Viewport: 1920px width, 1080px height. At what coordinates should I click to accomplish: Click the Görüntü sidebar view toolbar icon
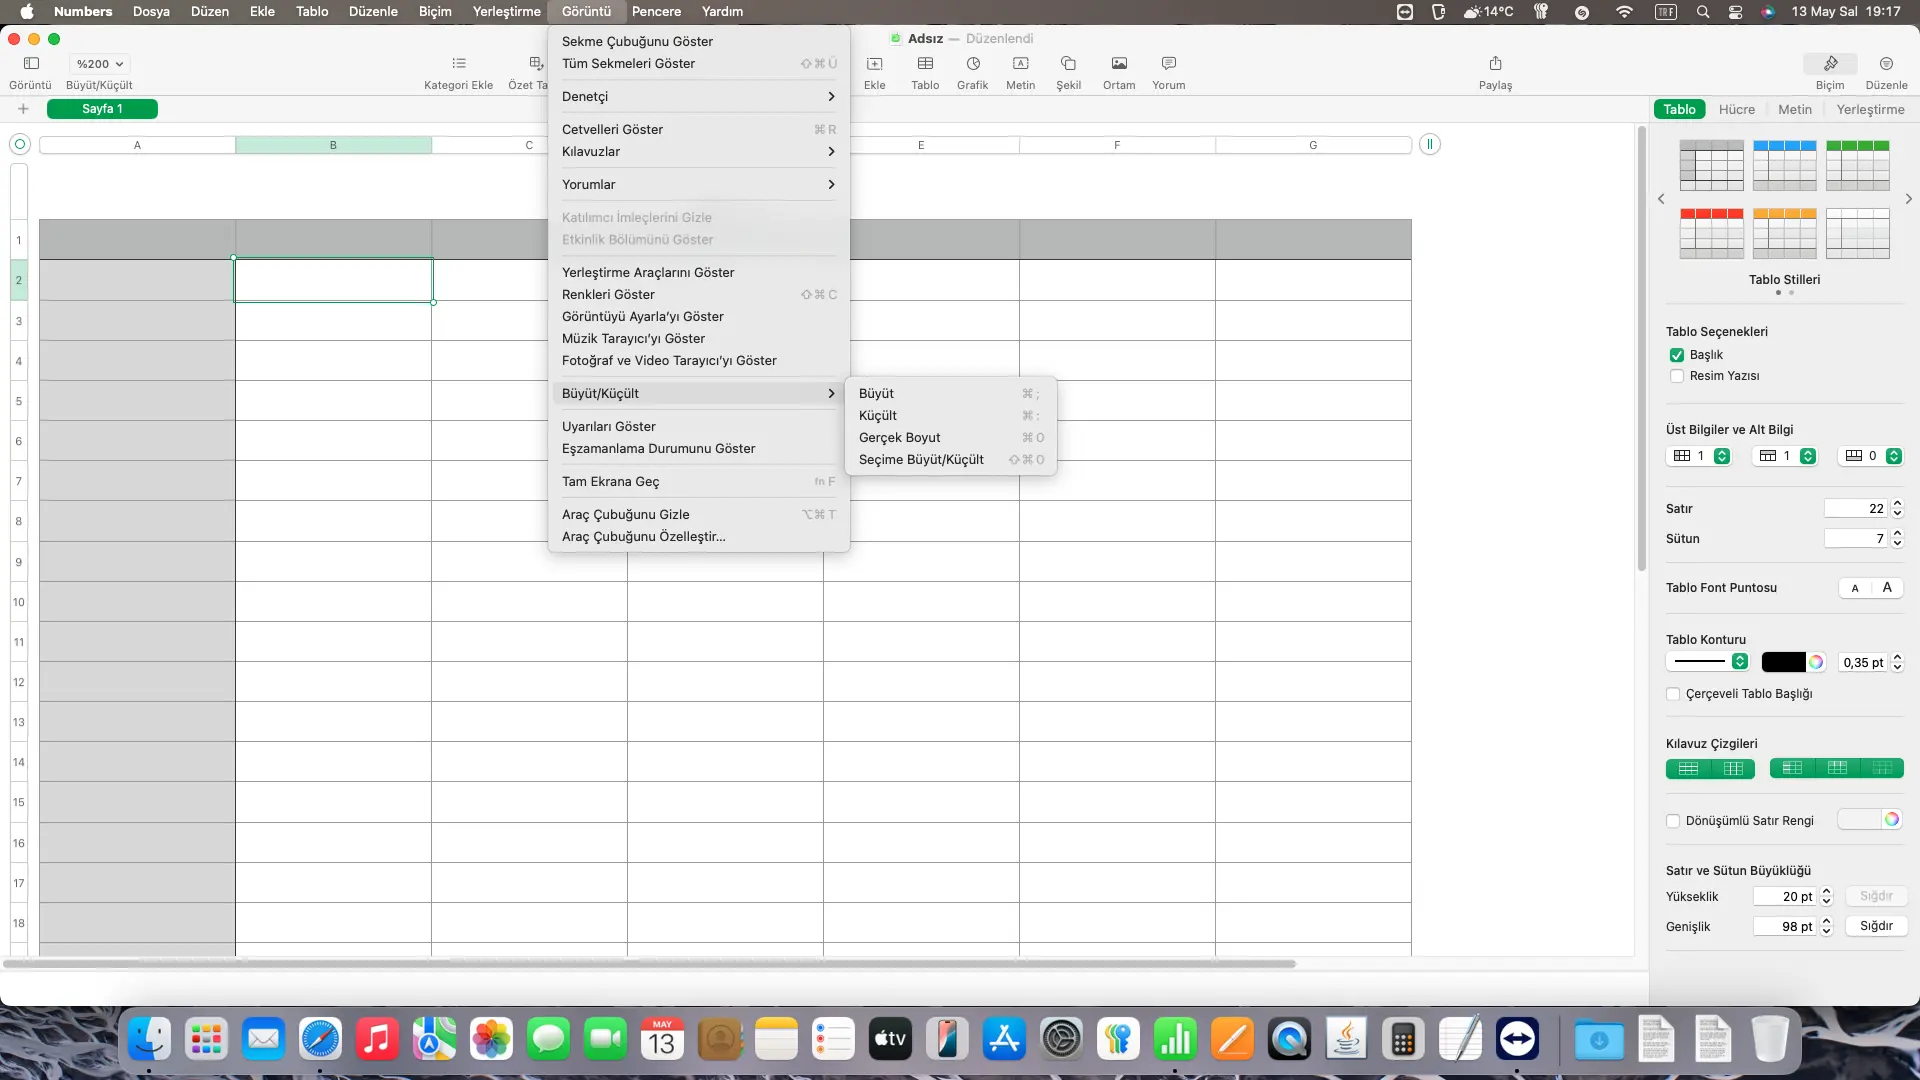point(31,63)
